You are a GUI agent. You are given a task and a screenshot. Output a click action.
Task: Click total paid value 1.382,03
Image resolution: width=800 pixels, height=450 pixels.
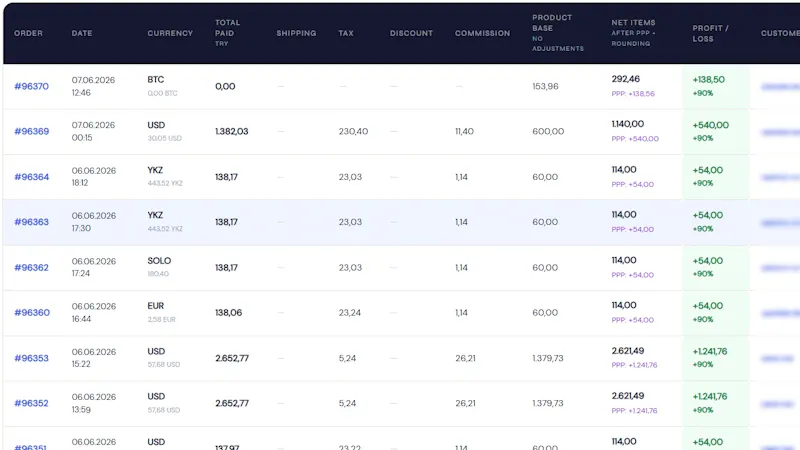click(232, 131)
